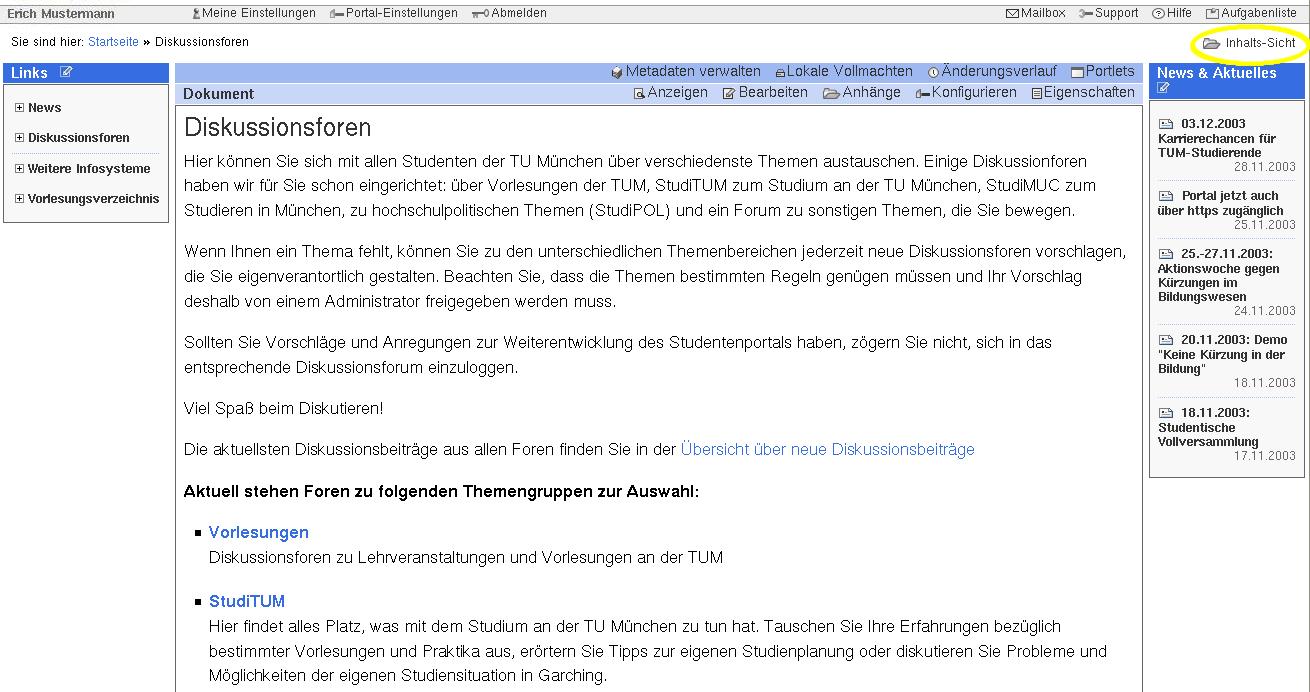The height and width of the screenshot is (692, 1310).
Task: Expand Vorlesungsverzeichnis node
Action: coord(20,199)
